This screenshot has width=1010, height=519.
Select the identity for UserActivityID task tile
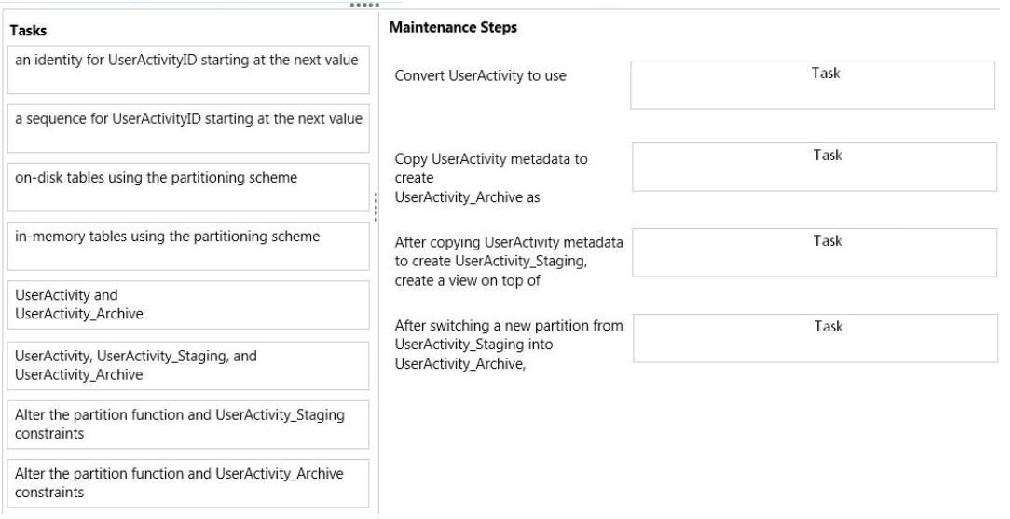click(188, 70)
